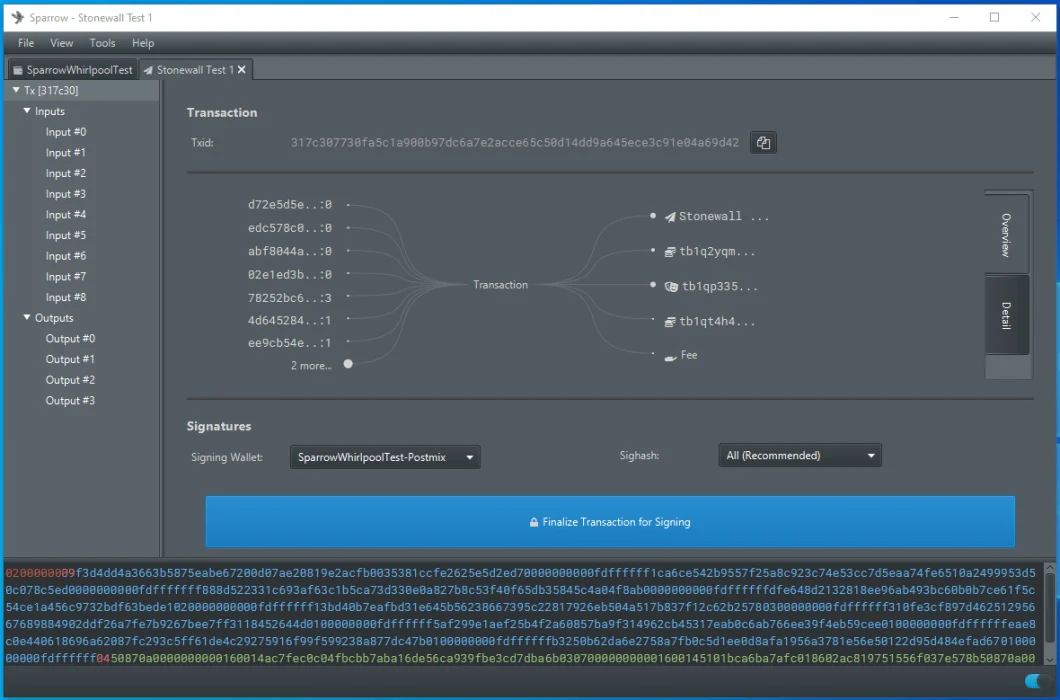Collapse the Inputs tree node
The width and height of the screenshot is (1060, 700).
[x=27, y=111]
